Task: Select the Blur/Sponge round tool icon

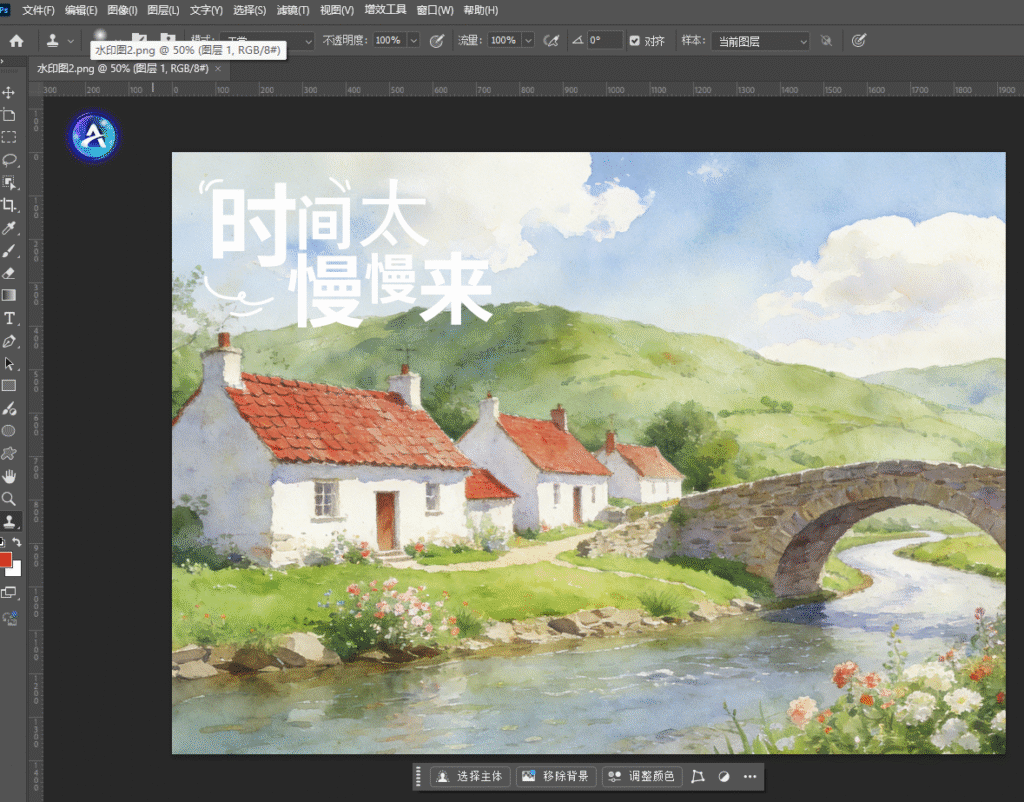Action: click(8, 431)
